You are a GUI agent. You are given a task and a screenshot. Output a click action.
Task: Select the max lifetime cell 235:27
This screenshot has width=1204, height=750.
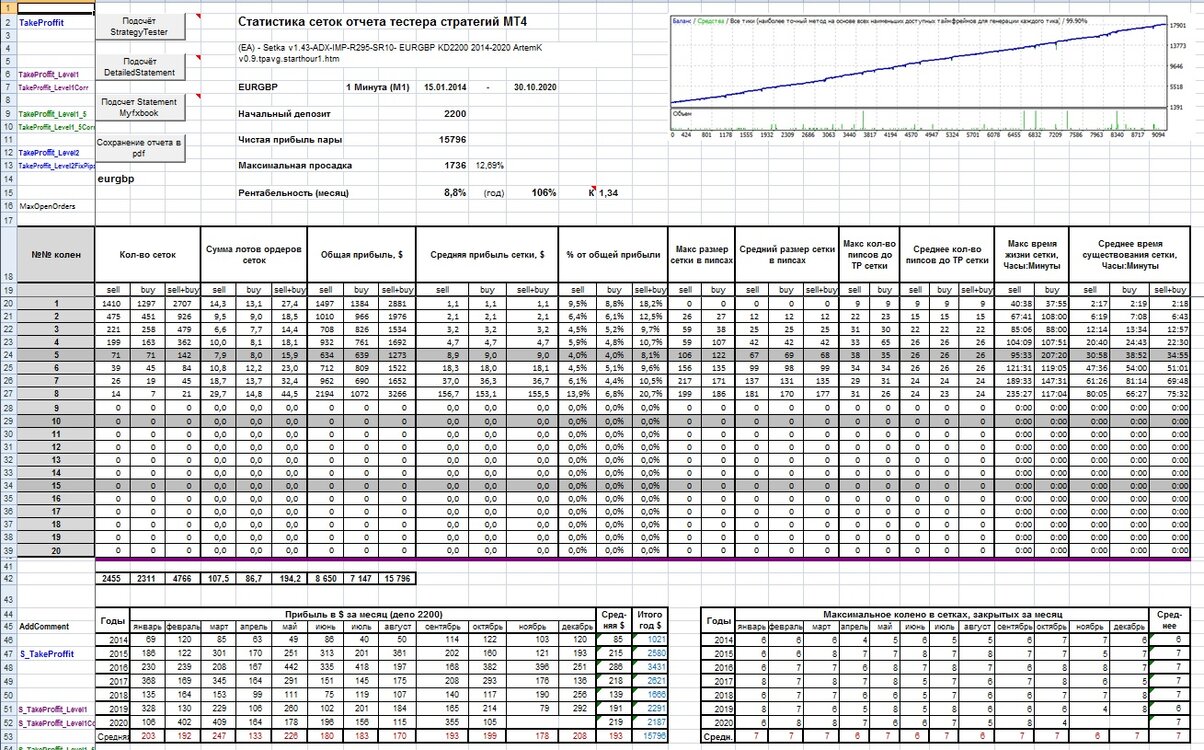[x=1014, y=393]
